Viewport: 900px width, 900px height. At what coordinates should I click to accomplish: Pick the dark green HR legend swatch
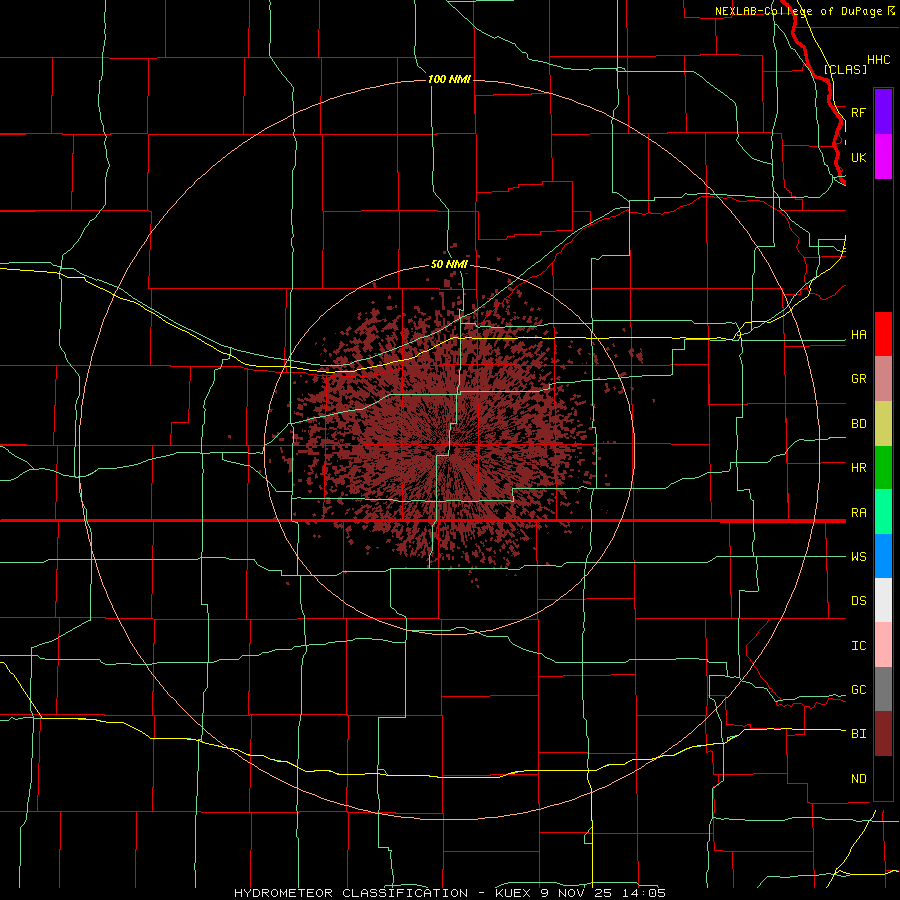(x=883, y=468)
